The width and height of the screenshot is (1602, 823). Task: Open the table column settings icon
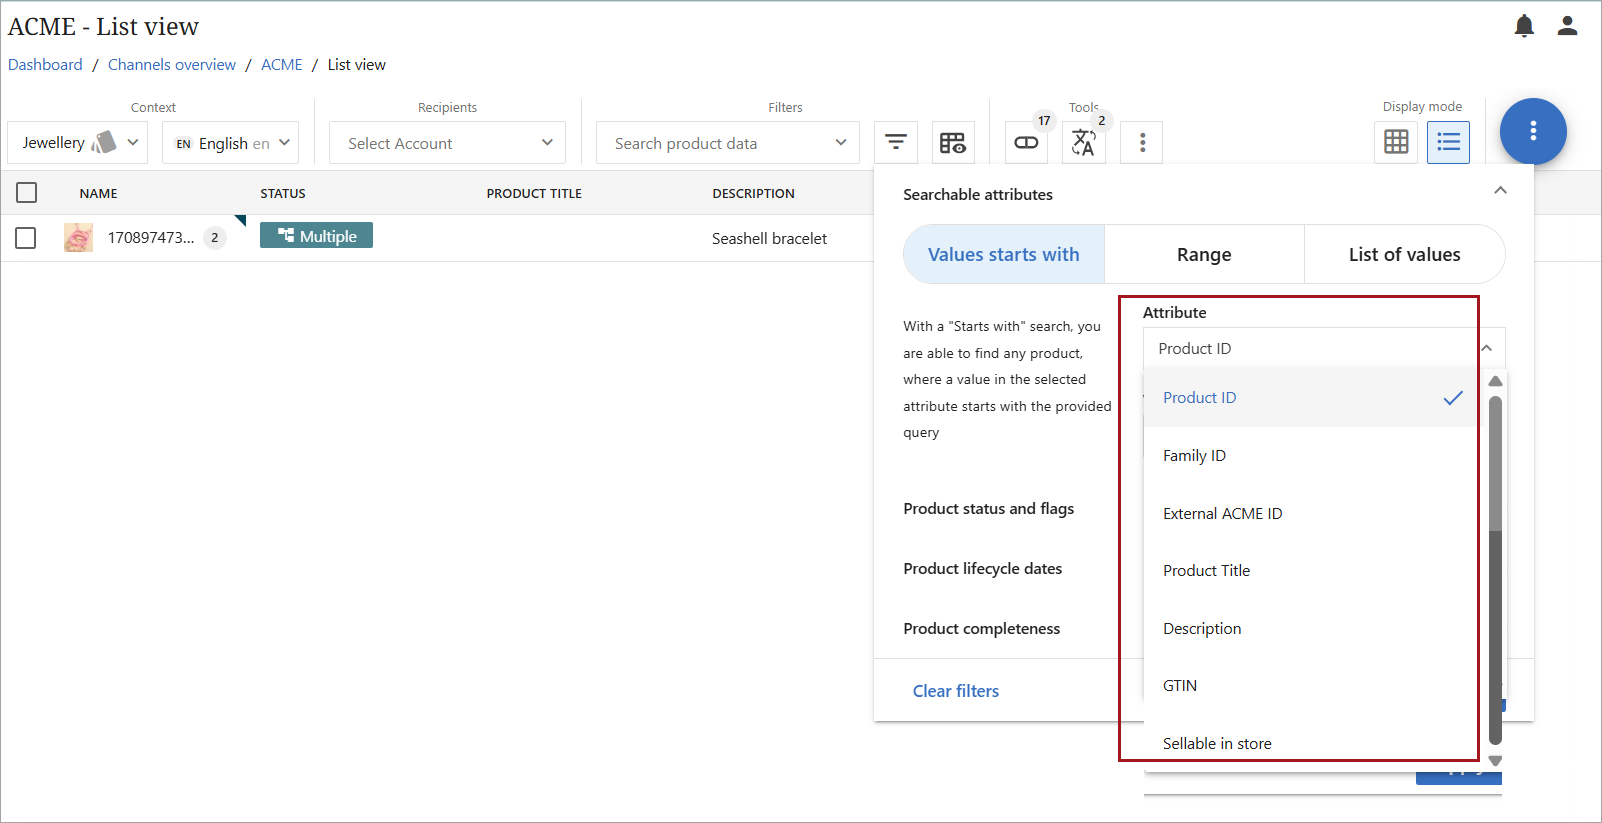(952, 143)
